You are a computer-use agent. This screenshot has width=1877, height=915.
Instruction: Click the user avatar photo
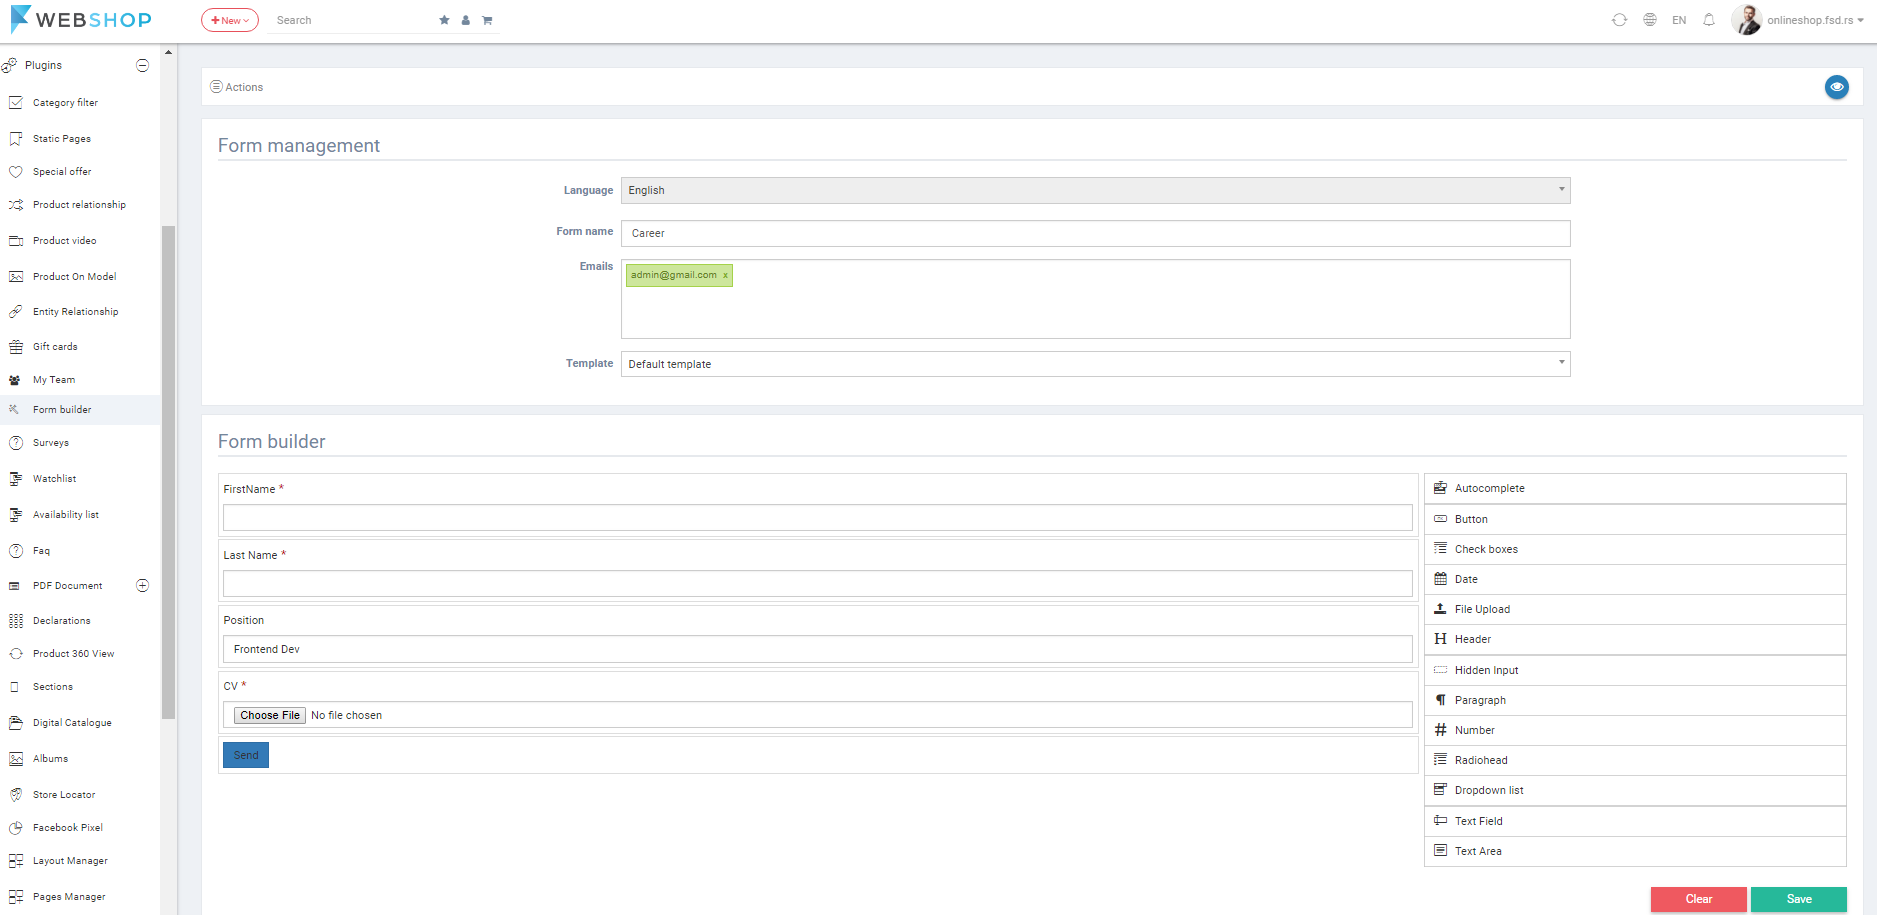point(1746,20)
